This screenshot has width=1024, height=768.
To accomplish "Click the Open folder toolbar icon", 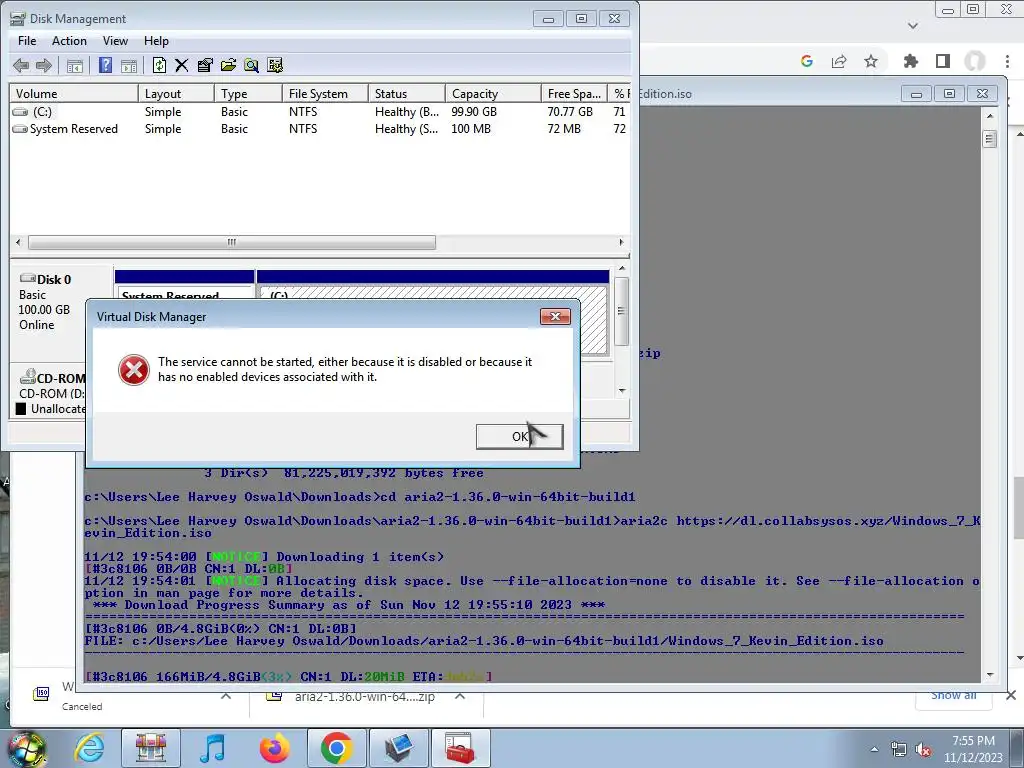I will coord(228,65).
